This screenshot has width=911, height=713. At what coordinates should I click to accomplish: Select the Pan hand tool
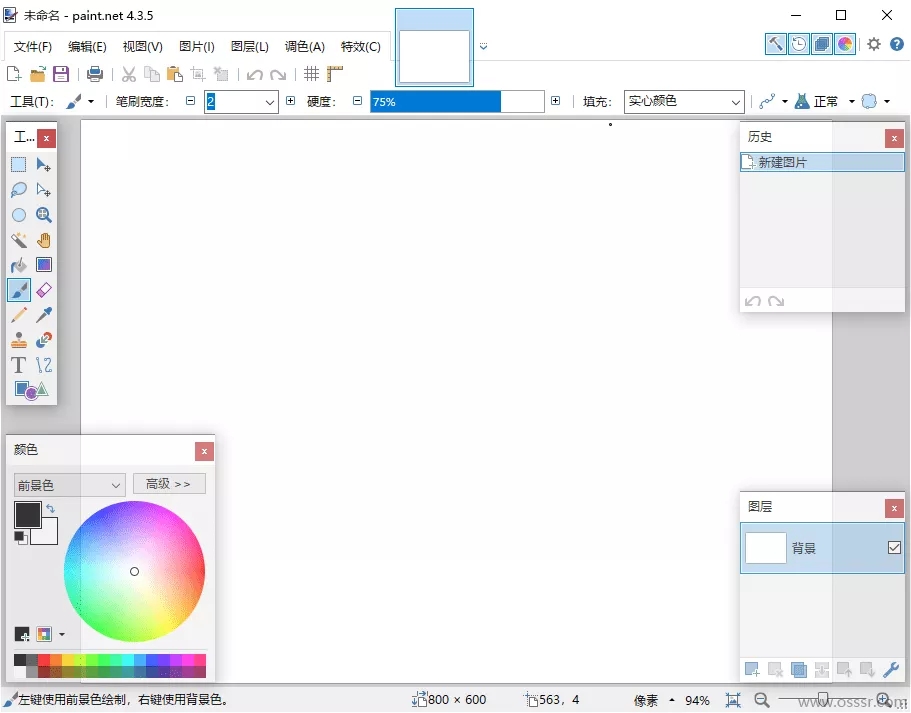point(44,240)
